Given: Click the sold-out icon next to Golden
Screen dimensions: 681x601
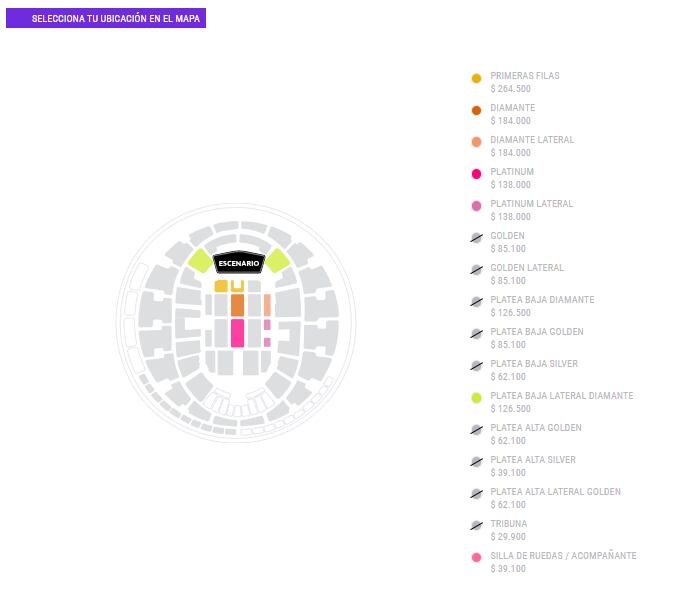Looking at the screenshot, I should (477, 238).
